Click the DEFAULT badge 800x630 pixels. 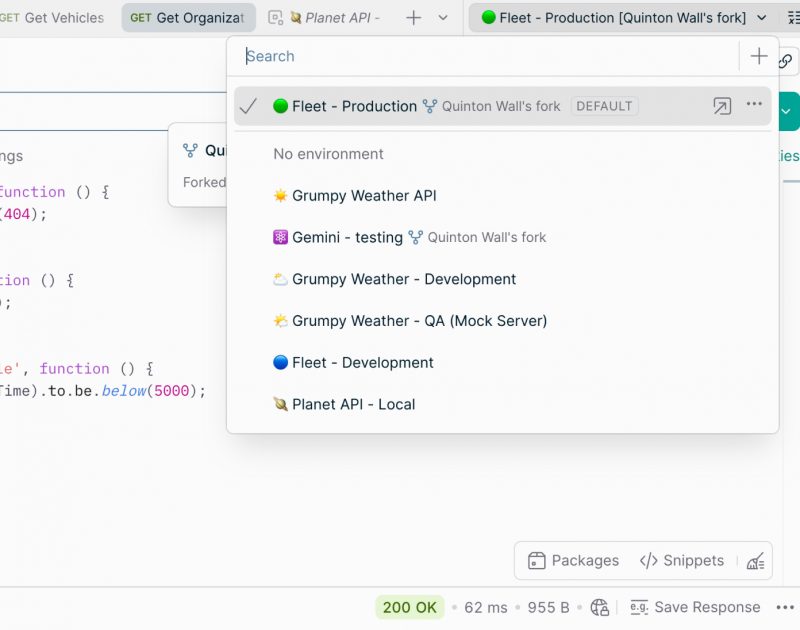coord(604,106)
